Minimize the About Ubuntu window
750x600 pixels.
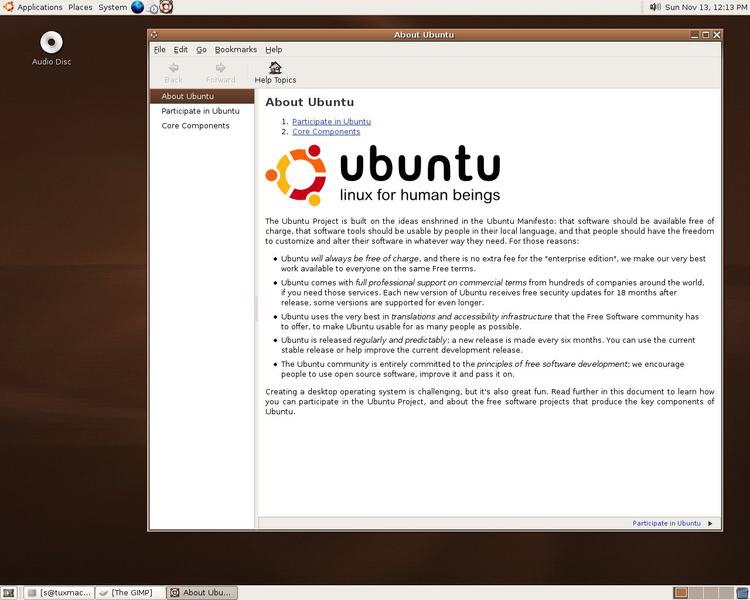pyautogui.click(x=695, y=35)
